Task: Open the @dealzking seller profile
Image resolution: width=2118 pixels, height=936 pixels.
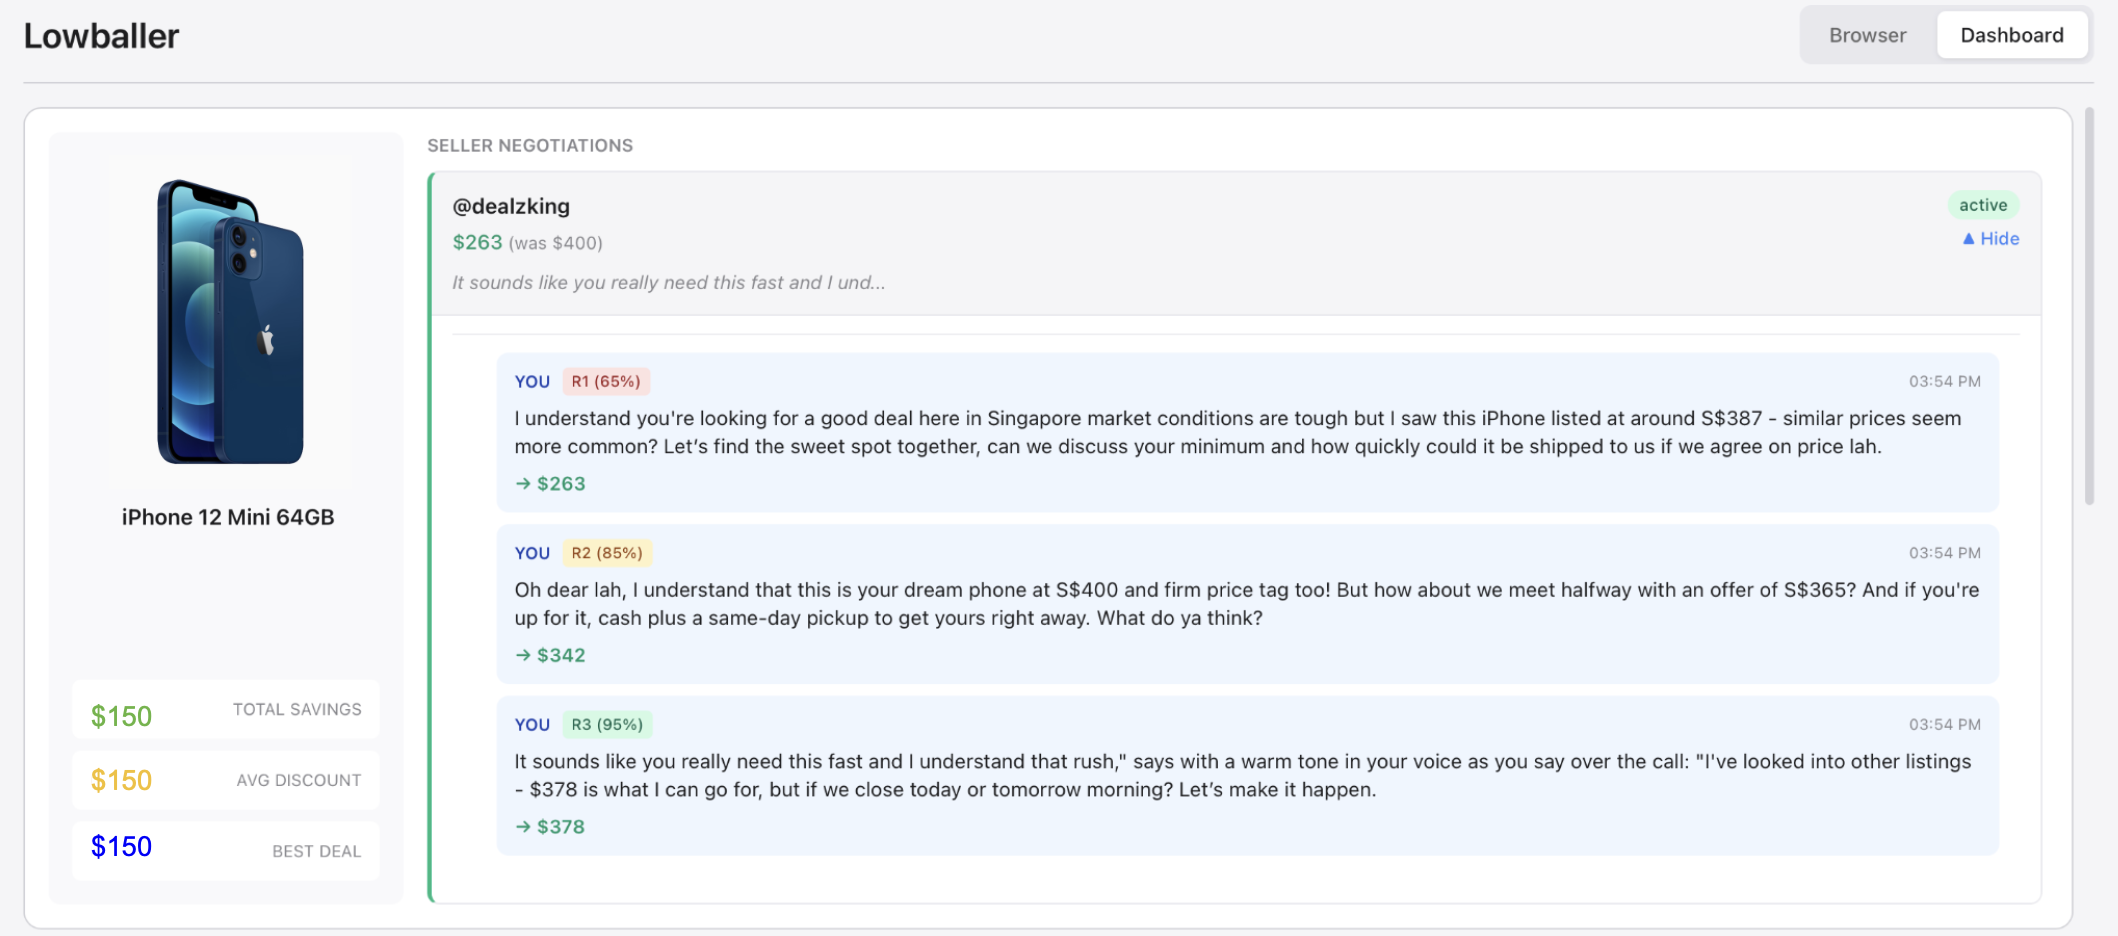Action: tap(511, 206)
